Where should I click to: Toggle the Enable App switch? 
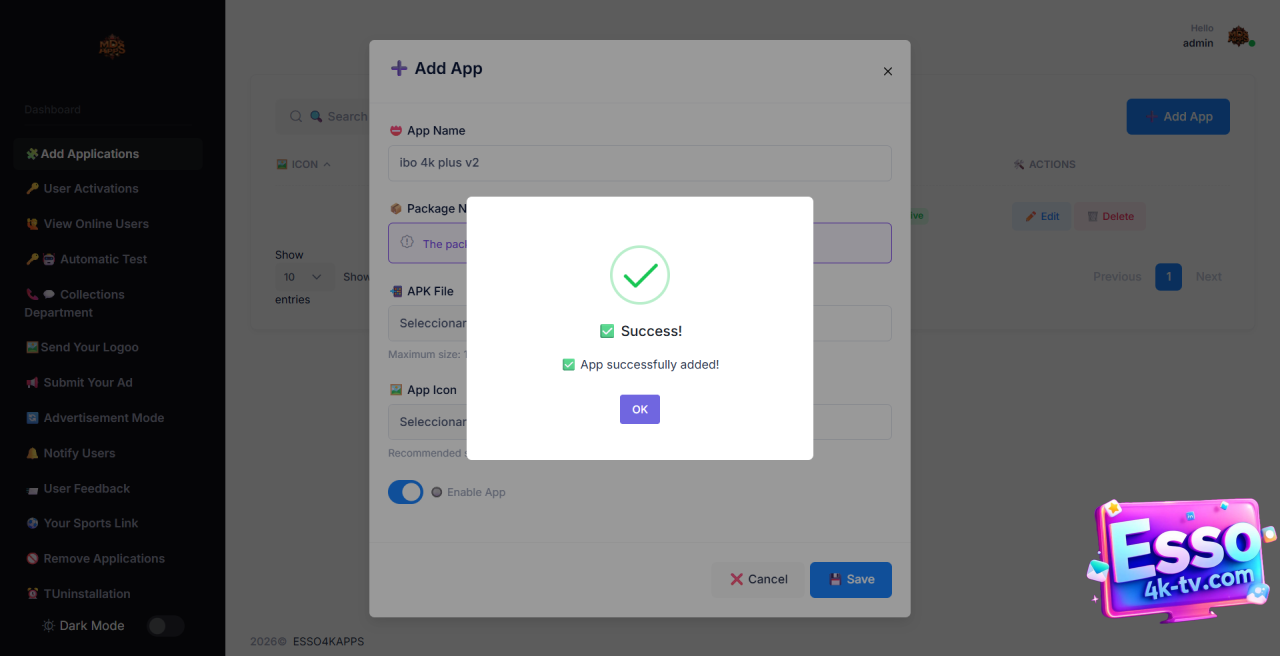pyautogui.click(x=406, y=492)
